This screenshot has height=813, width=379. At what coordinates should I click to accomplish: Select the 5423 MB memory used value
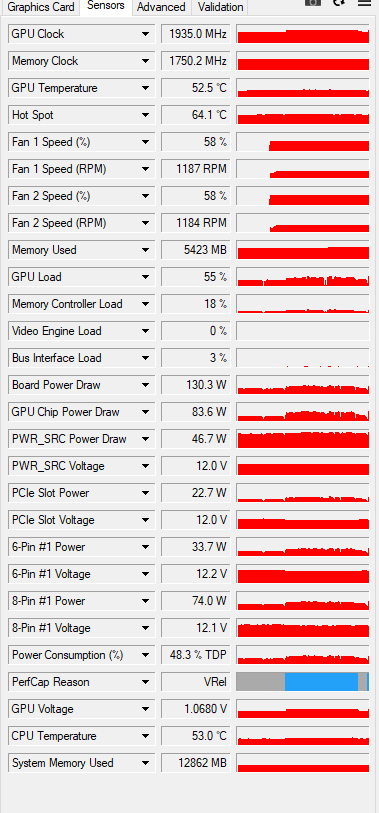(195, 250)
